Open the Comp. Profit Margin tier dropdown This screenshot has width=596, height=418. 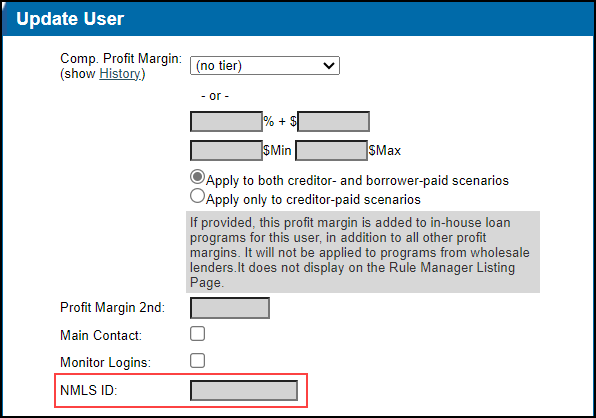pos(265,66)
